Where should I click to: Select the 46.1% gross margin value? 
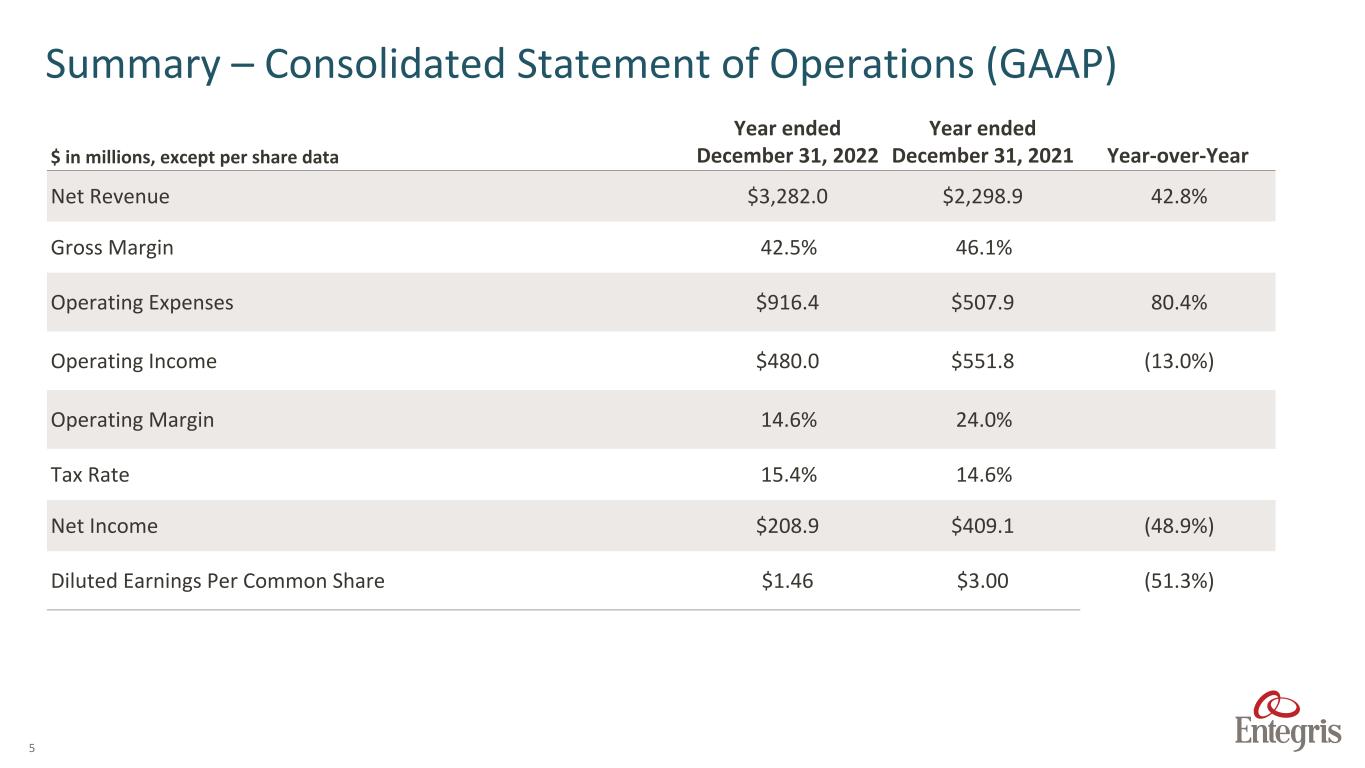(982, 249)
